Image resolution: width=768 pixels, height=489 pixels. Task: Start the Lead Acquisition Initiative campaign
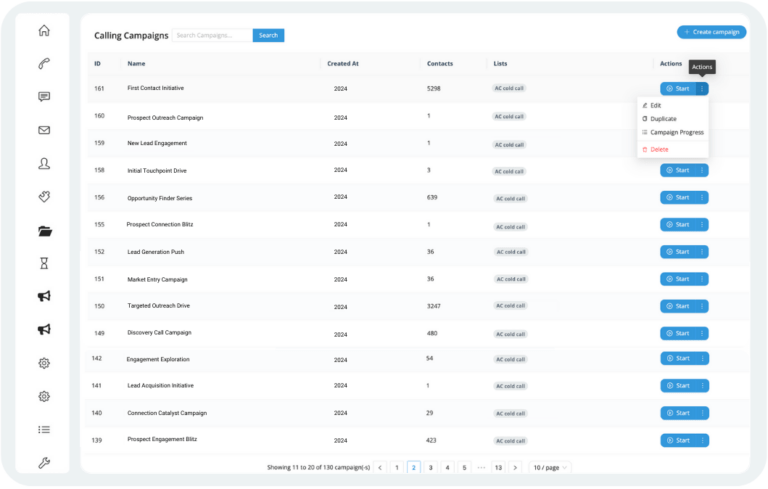[x=678, y=386]
